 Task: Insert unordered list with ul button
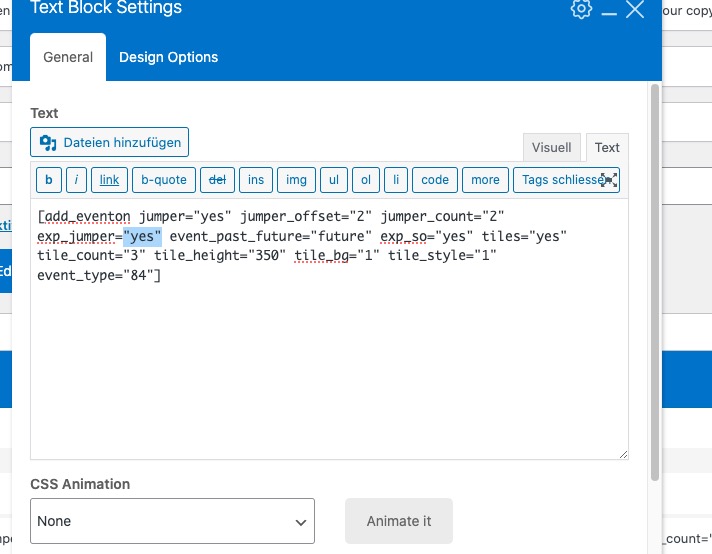coord(334,180)
